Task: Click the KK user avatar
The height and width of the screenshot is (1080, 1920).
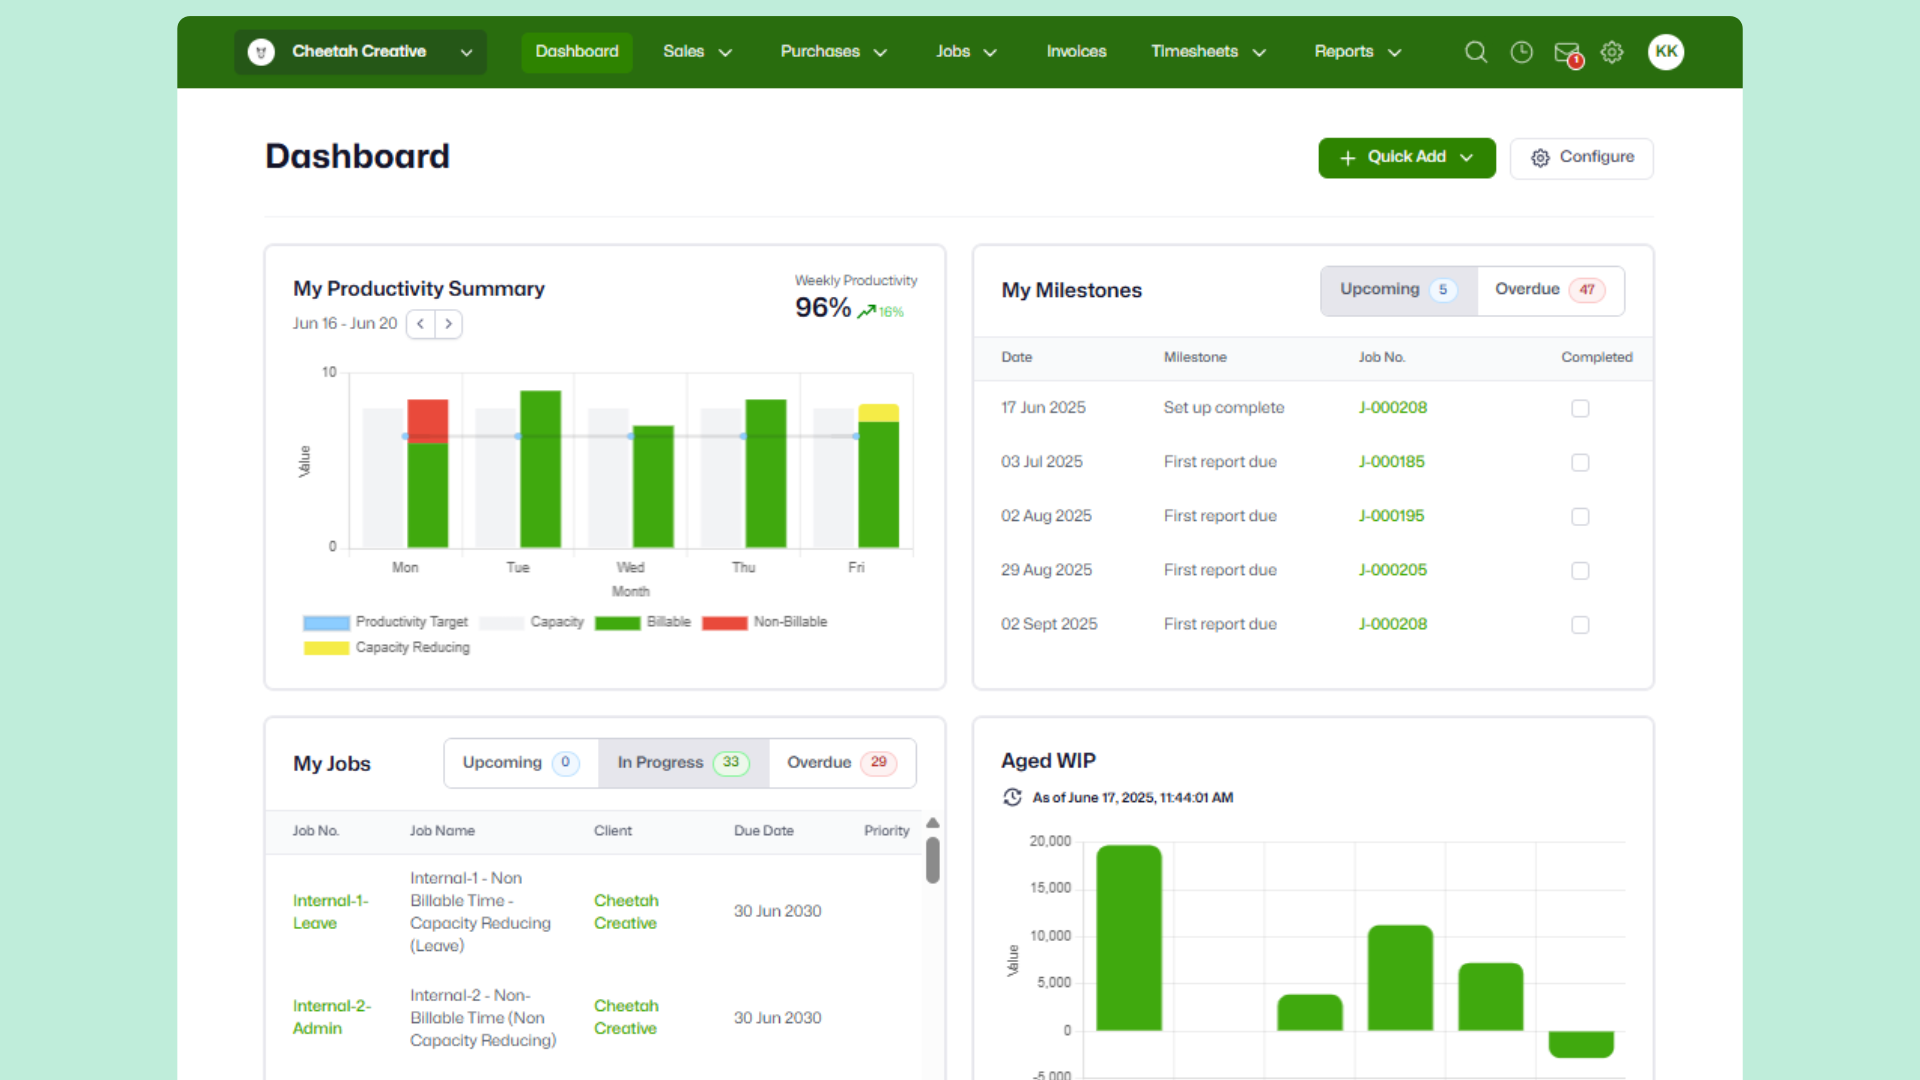Action: coord(1666,52)
